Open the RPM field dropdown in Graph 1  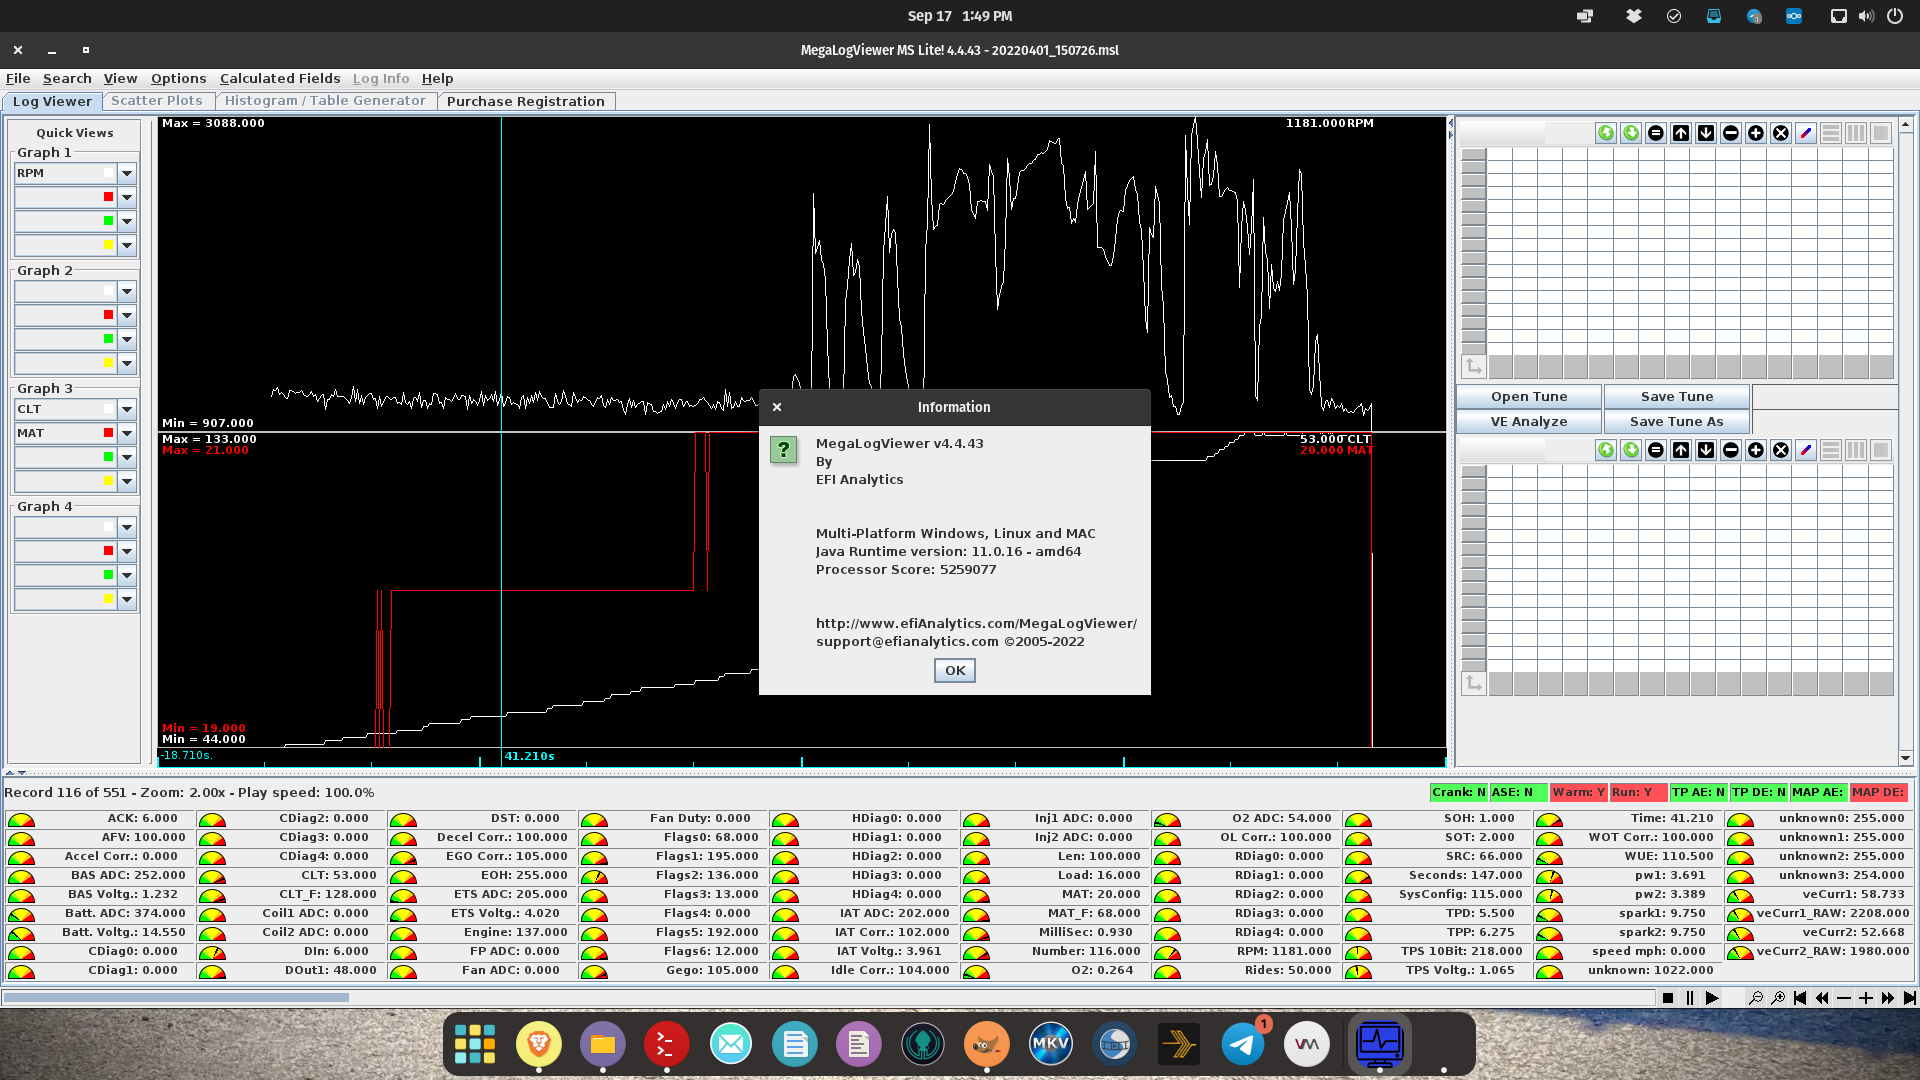(126, 173)
